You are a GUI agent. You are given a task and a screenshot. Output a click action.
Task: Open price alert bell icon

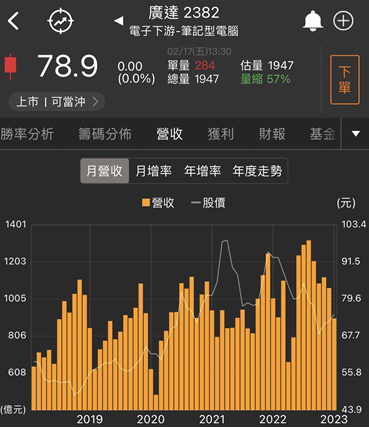[313, 21]
